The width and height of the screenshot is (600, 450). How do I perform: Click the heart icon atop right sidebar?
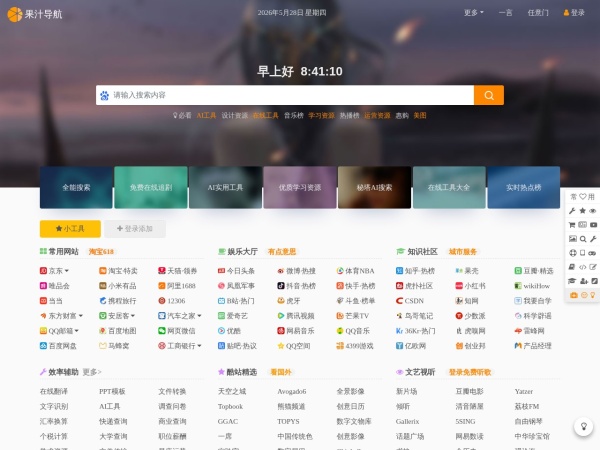[582, 197]
